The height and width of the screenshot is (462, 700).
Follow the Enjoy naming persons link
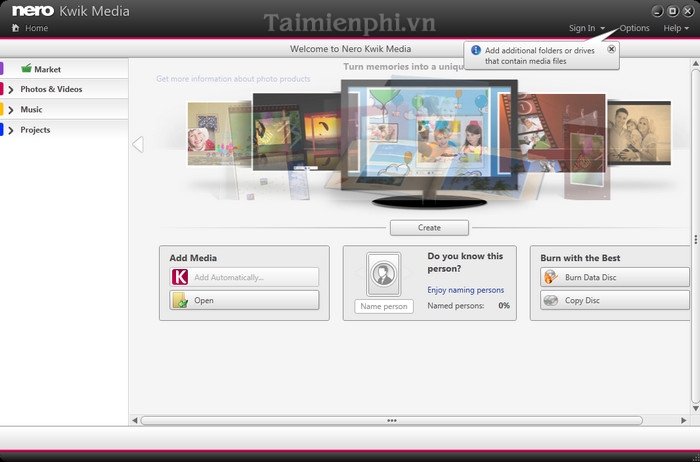(x=465, y=290)
